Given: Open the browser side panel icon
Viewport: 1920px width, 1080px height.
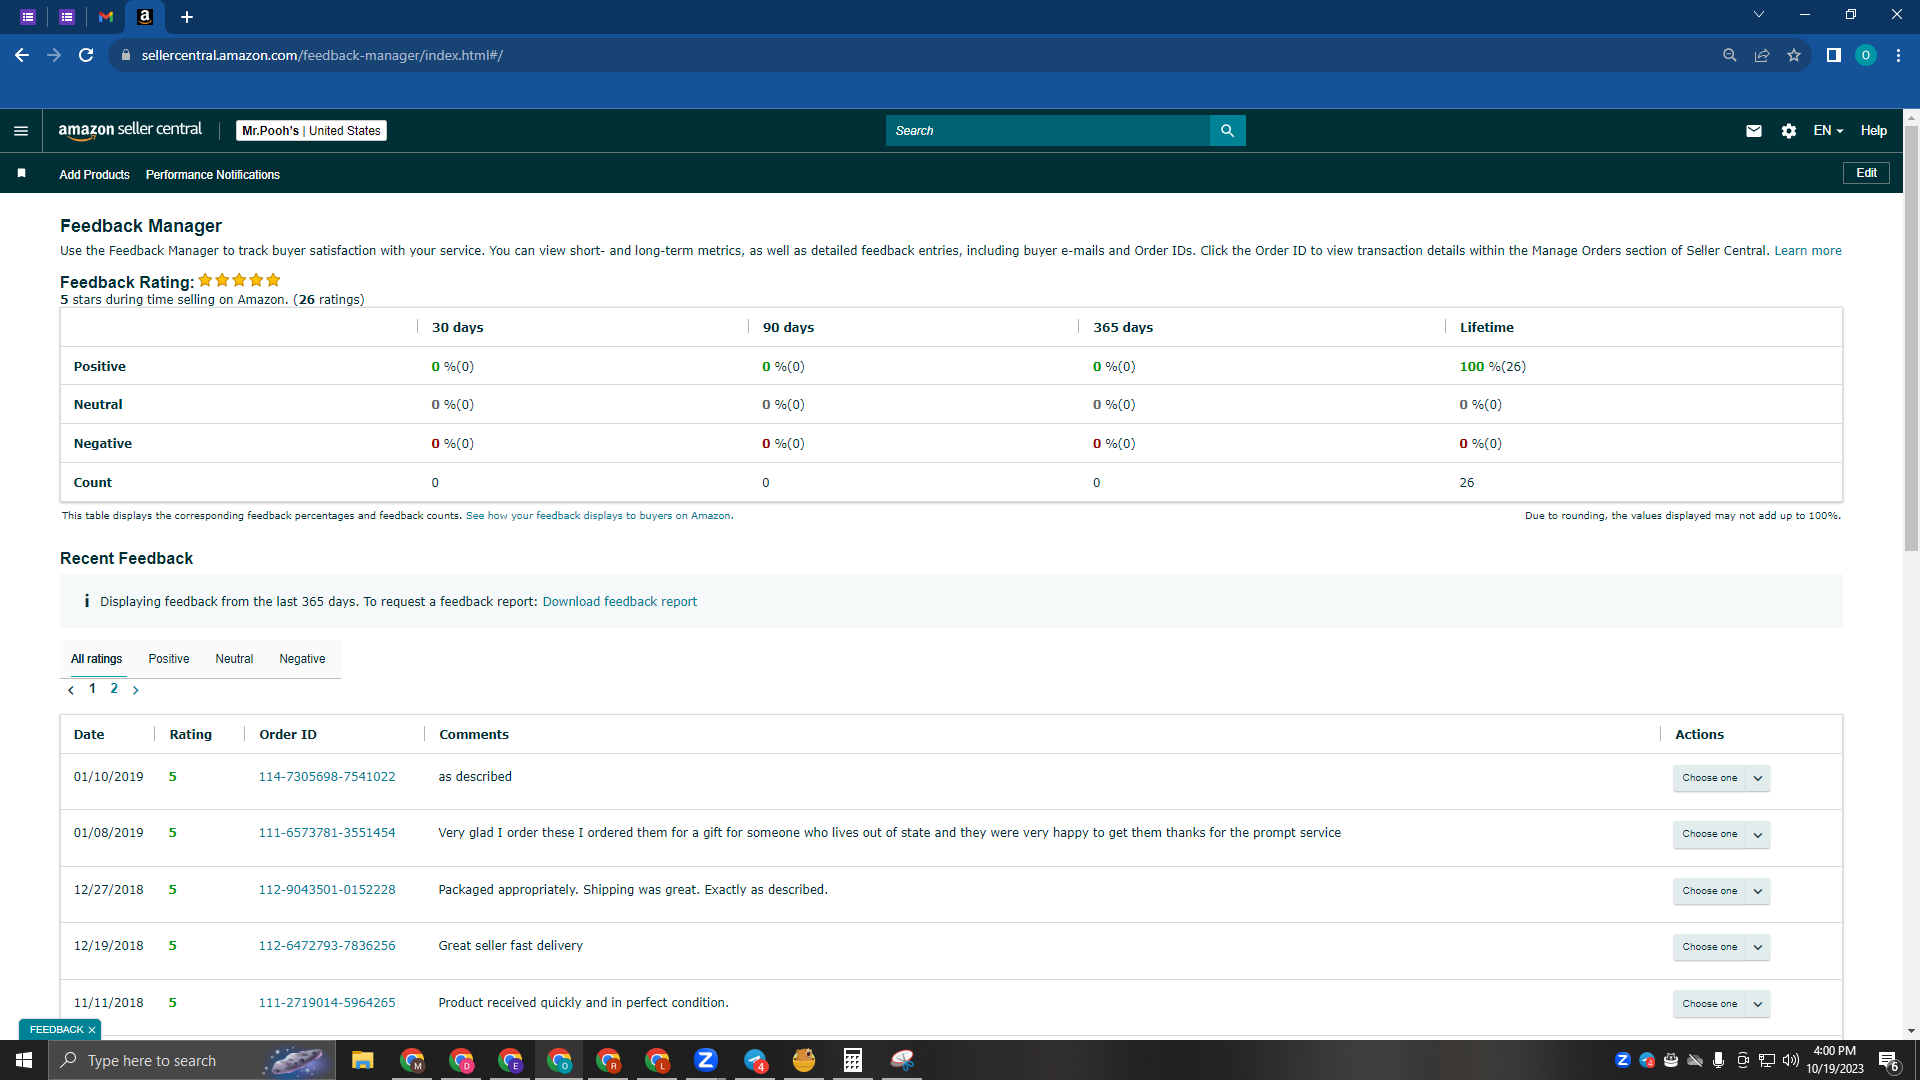Looking at the screenshot, I should pos(1833,55).
